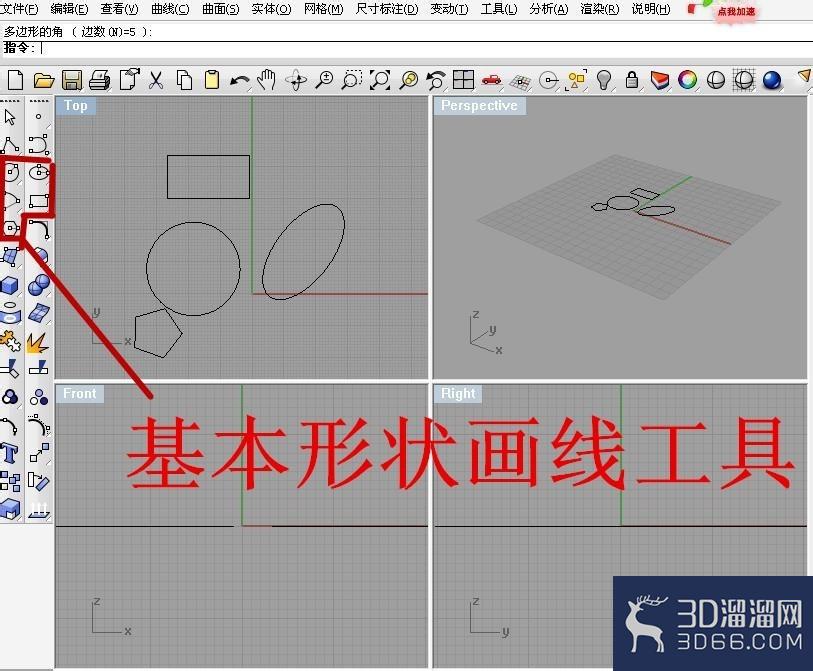Open the Layers icon
Image resolution: width=813 pixels, height=671 pixels.
[660, 80]
